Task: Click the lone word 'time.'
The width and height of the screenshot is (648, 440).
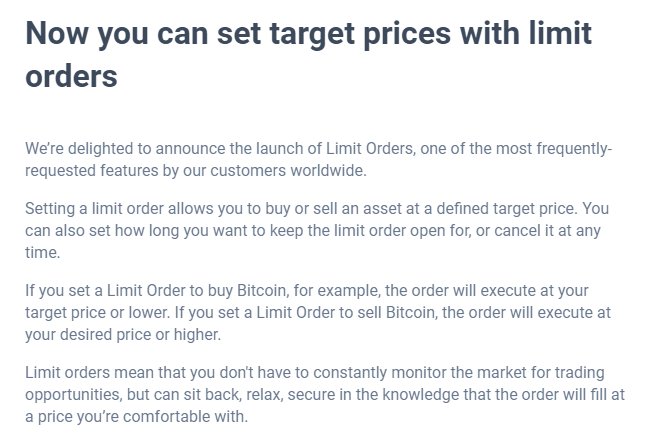Action: (x=43, y=252)
